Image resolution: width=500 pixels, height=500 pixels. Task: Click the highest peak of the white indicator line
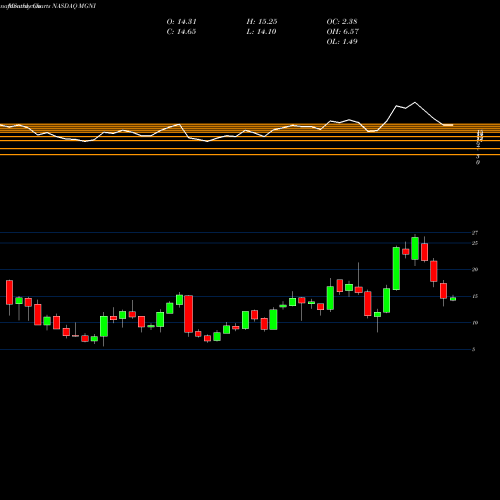click(415, 102)
